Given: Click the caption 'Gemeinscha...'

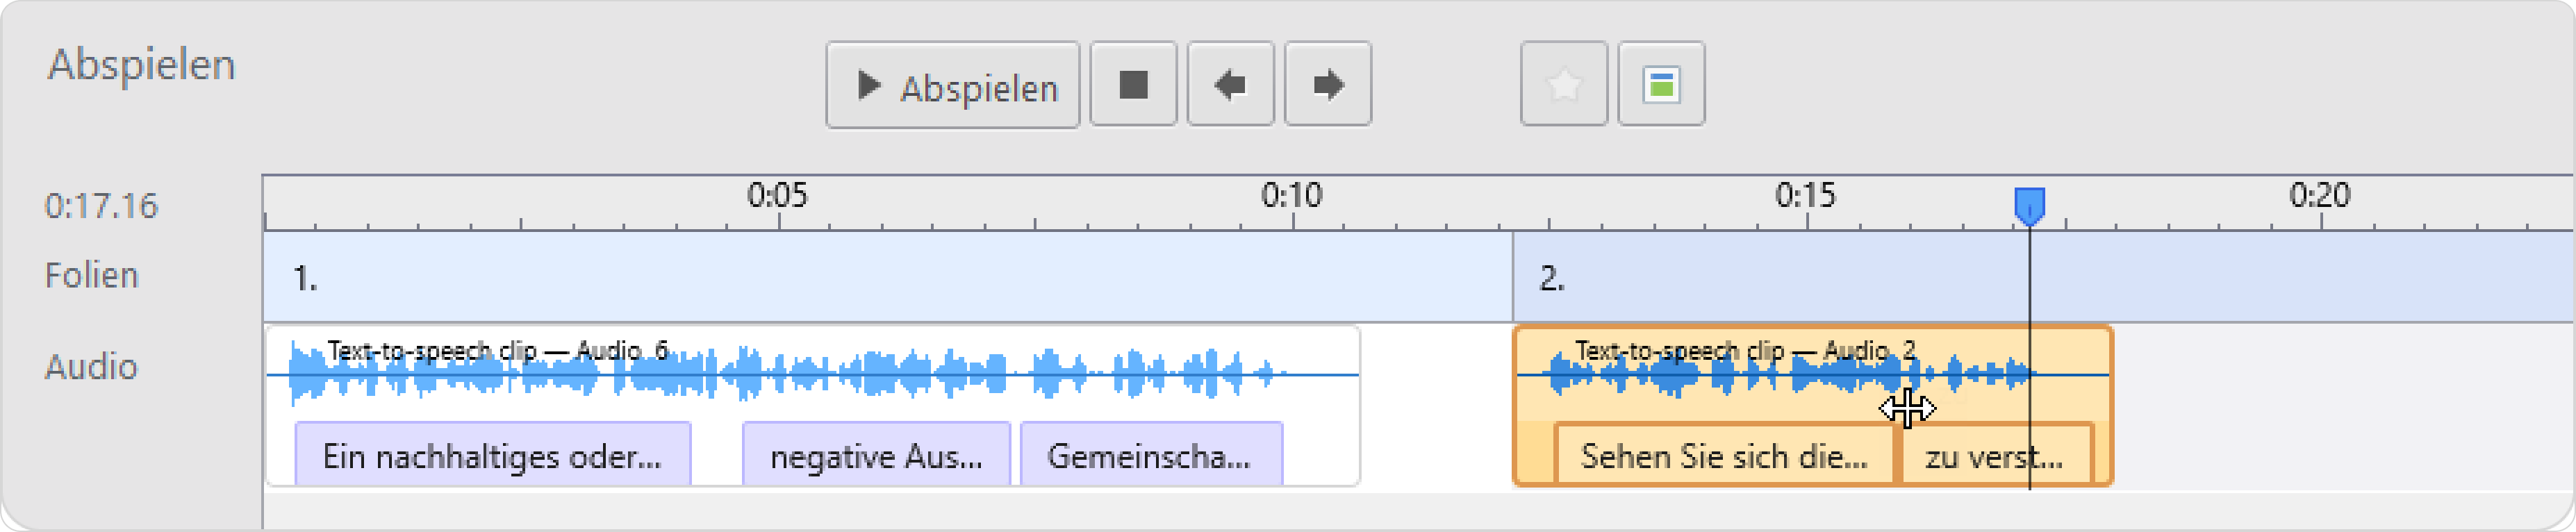Looking at the screenshot, I should pyautogui.click(x=1150, y=455).
